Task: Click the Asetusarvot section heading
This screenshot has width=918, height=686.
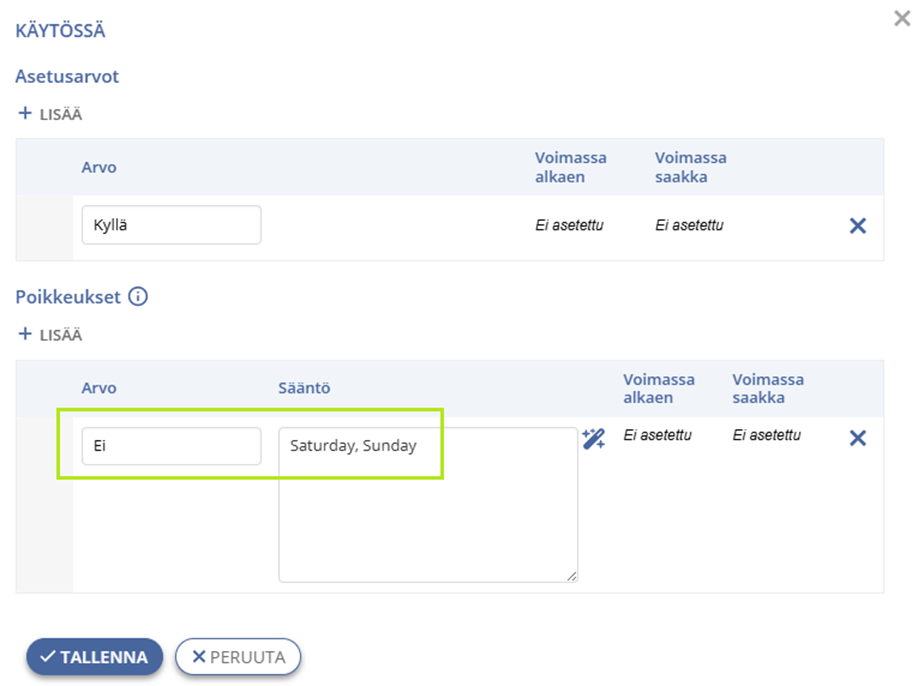Action: (67, 76)
